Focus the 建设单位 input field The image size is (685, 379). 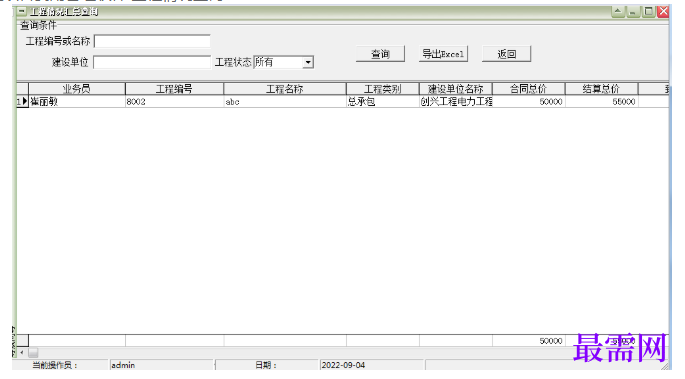point(152,62)
